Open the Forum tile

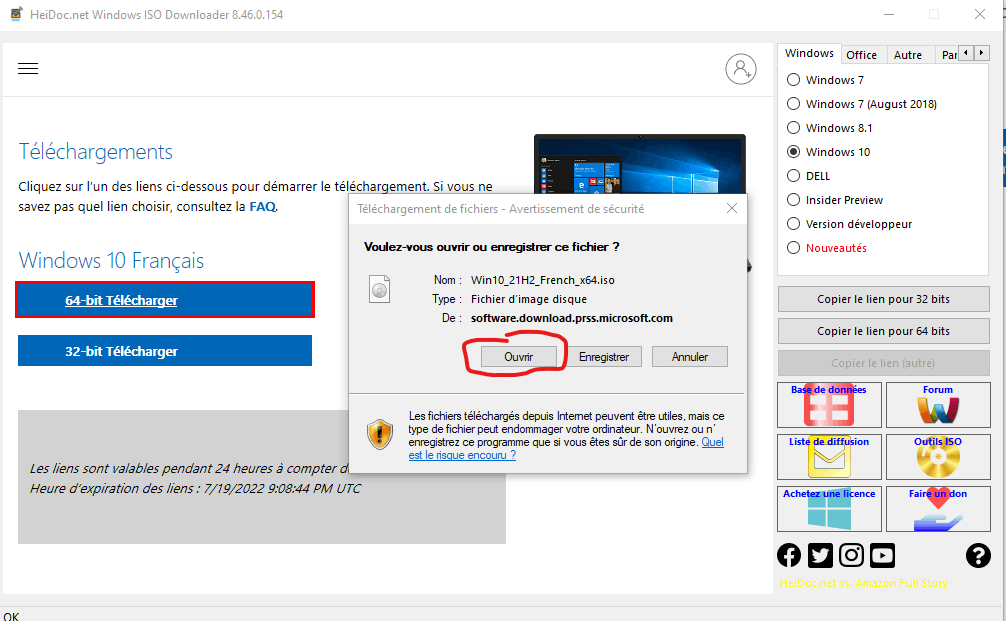pyautogui.click(x=938, y=405)
